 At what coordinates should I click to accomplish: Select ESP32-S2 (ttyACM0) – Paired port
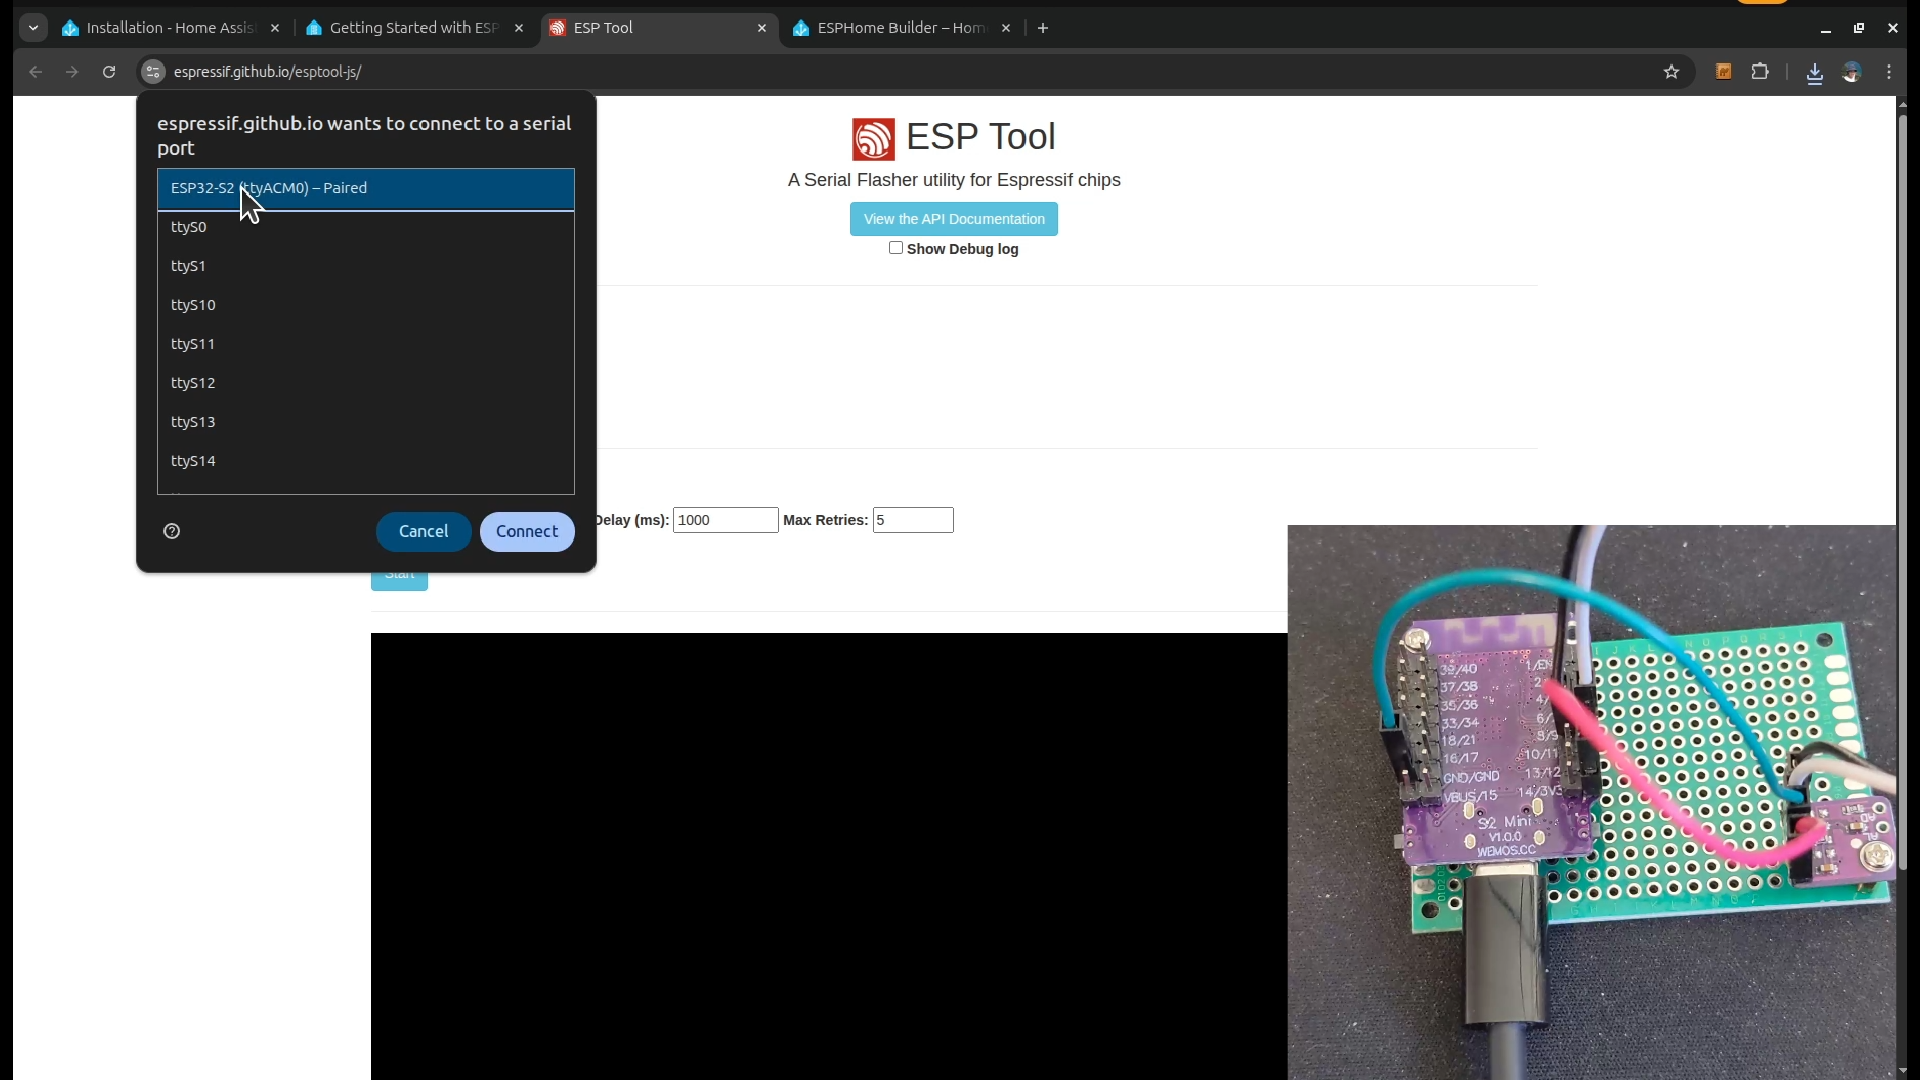click(x=366, y=189)
